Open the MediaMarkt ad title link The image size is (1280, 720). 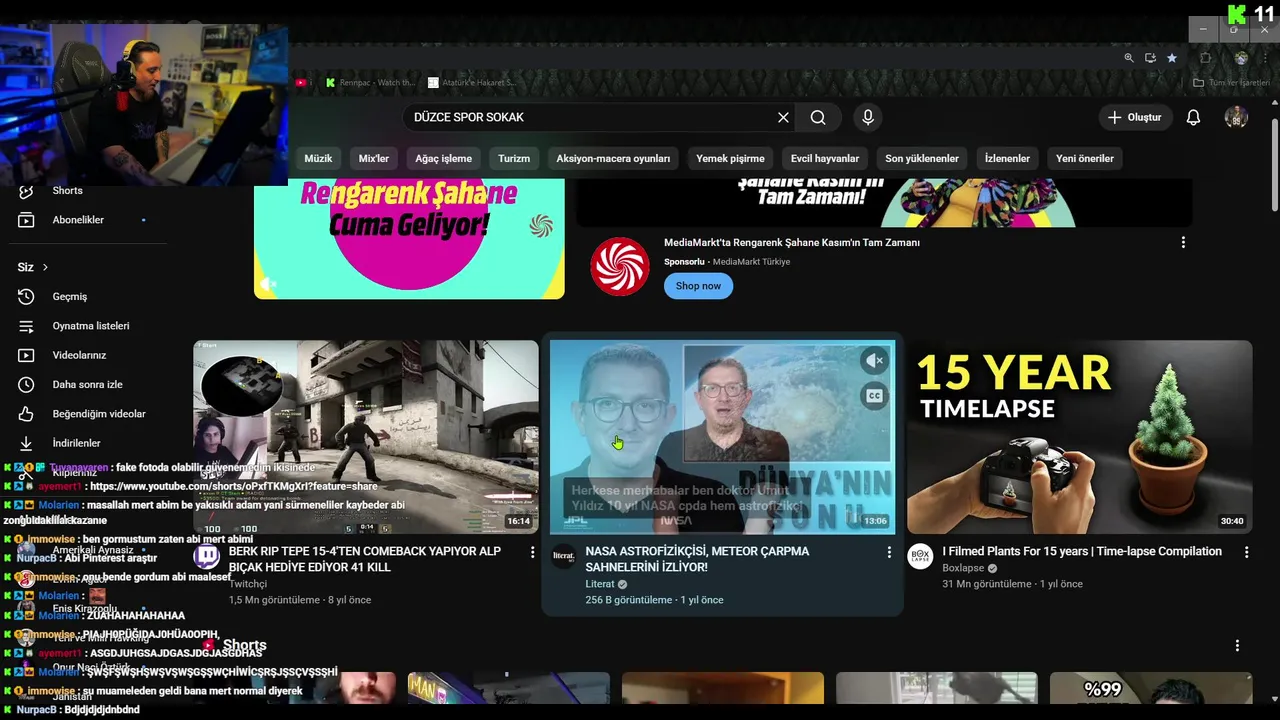pos(792,242)
